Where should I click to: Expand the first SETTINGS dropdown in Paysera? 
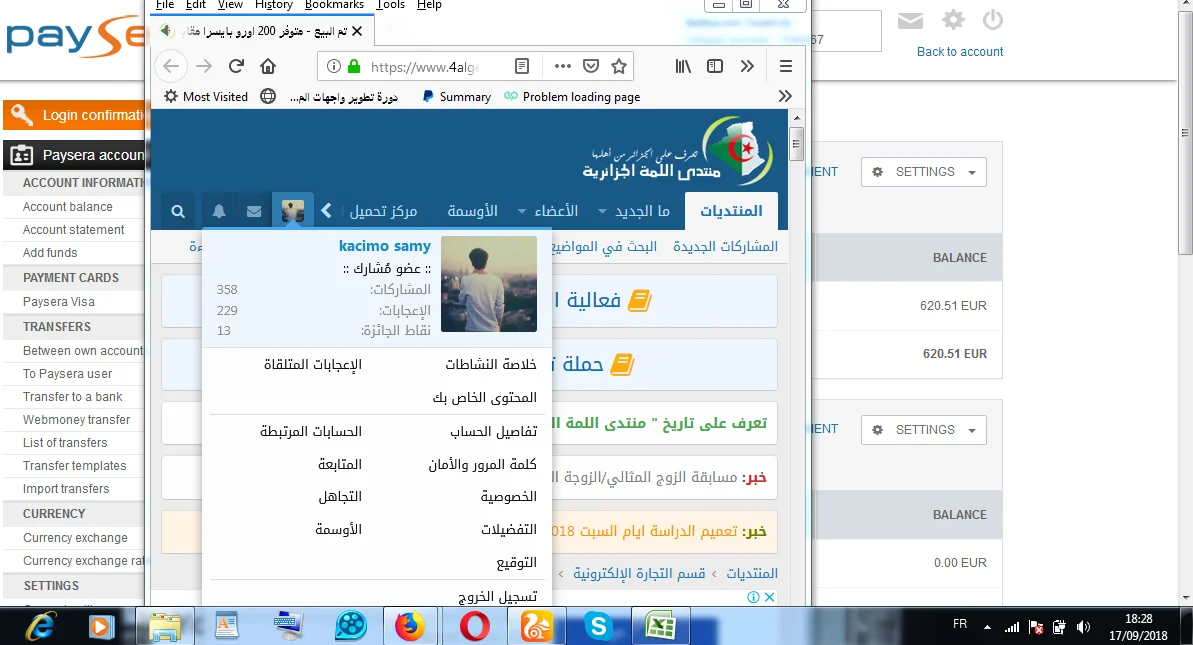tap(923, 172)
